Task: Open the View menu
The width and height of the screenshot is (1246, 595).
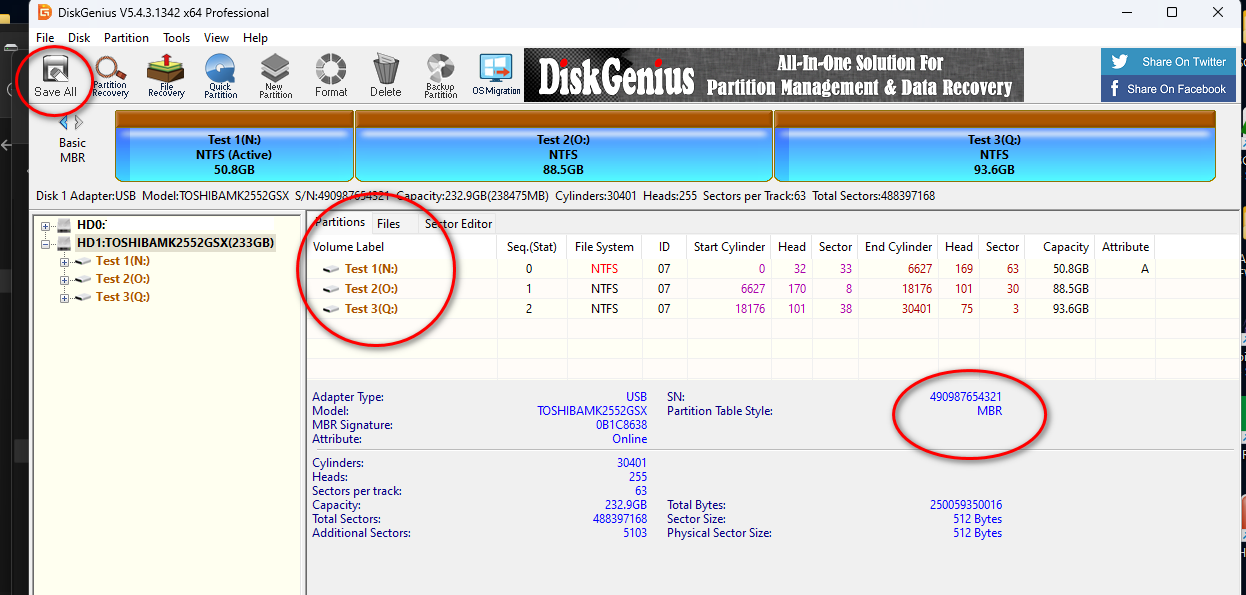Action: click(217, 38)
